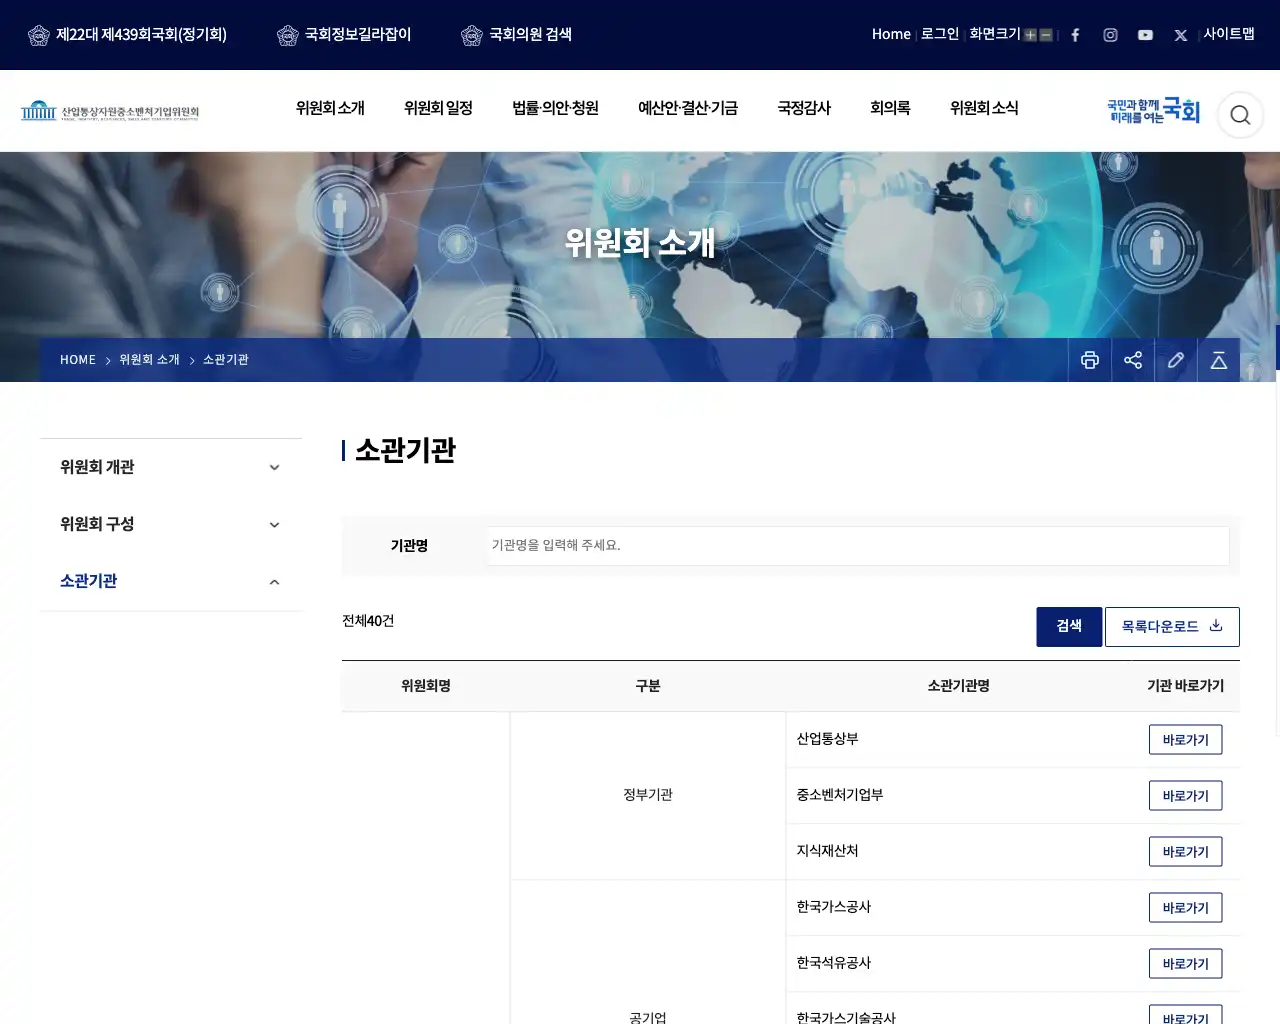Click 바로가기 for 한국가스공사
1280x1024 pixels.
tap(1185, 908)
